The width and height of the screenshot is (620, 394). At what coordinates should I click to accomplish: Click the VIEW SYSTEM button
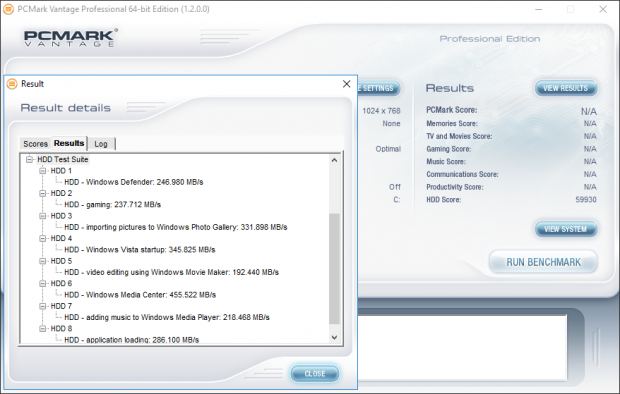click(x=565, y=229)
